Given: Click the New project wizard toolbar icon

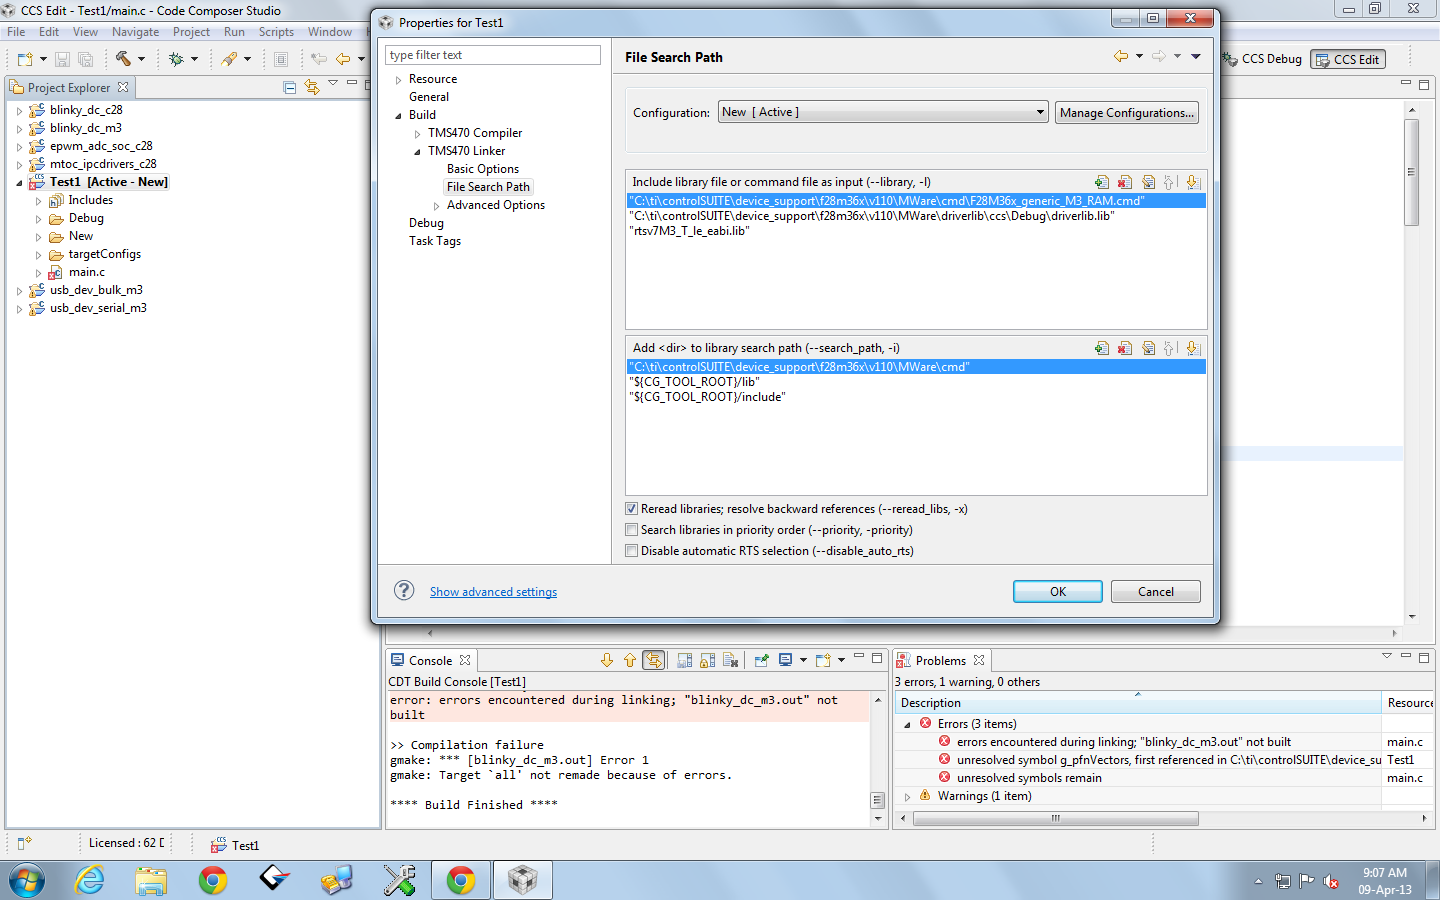Looking at the screenshot, I should click(x=25, y=59).
